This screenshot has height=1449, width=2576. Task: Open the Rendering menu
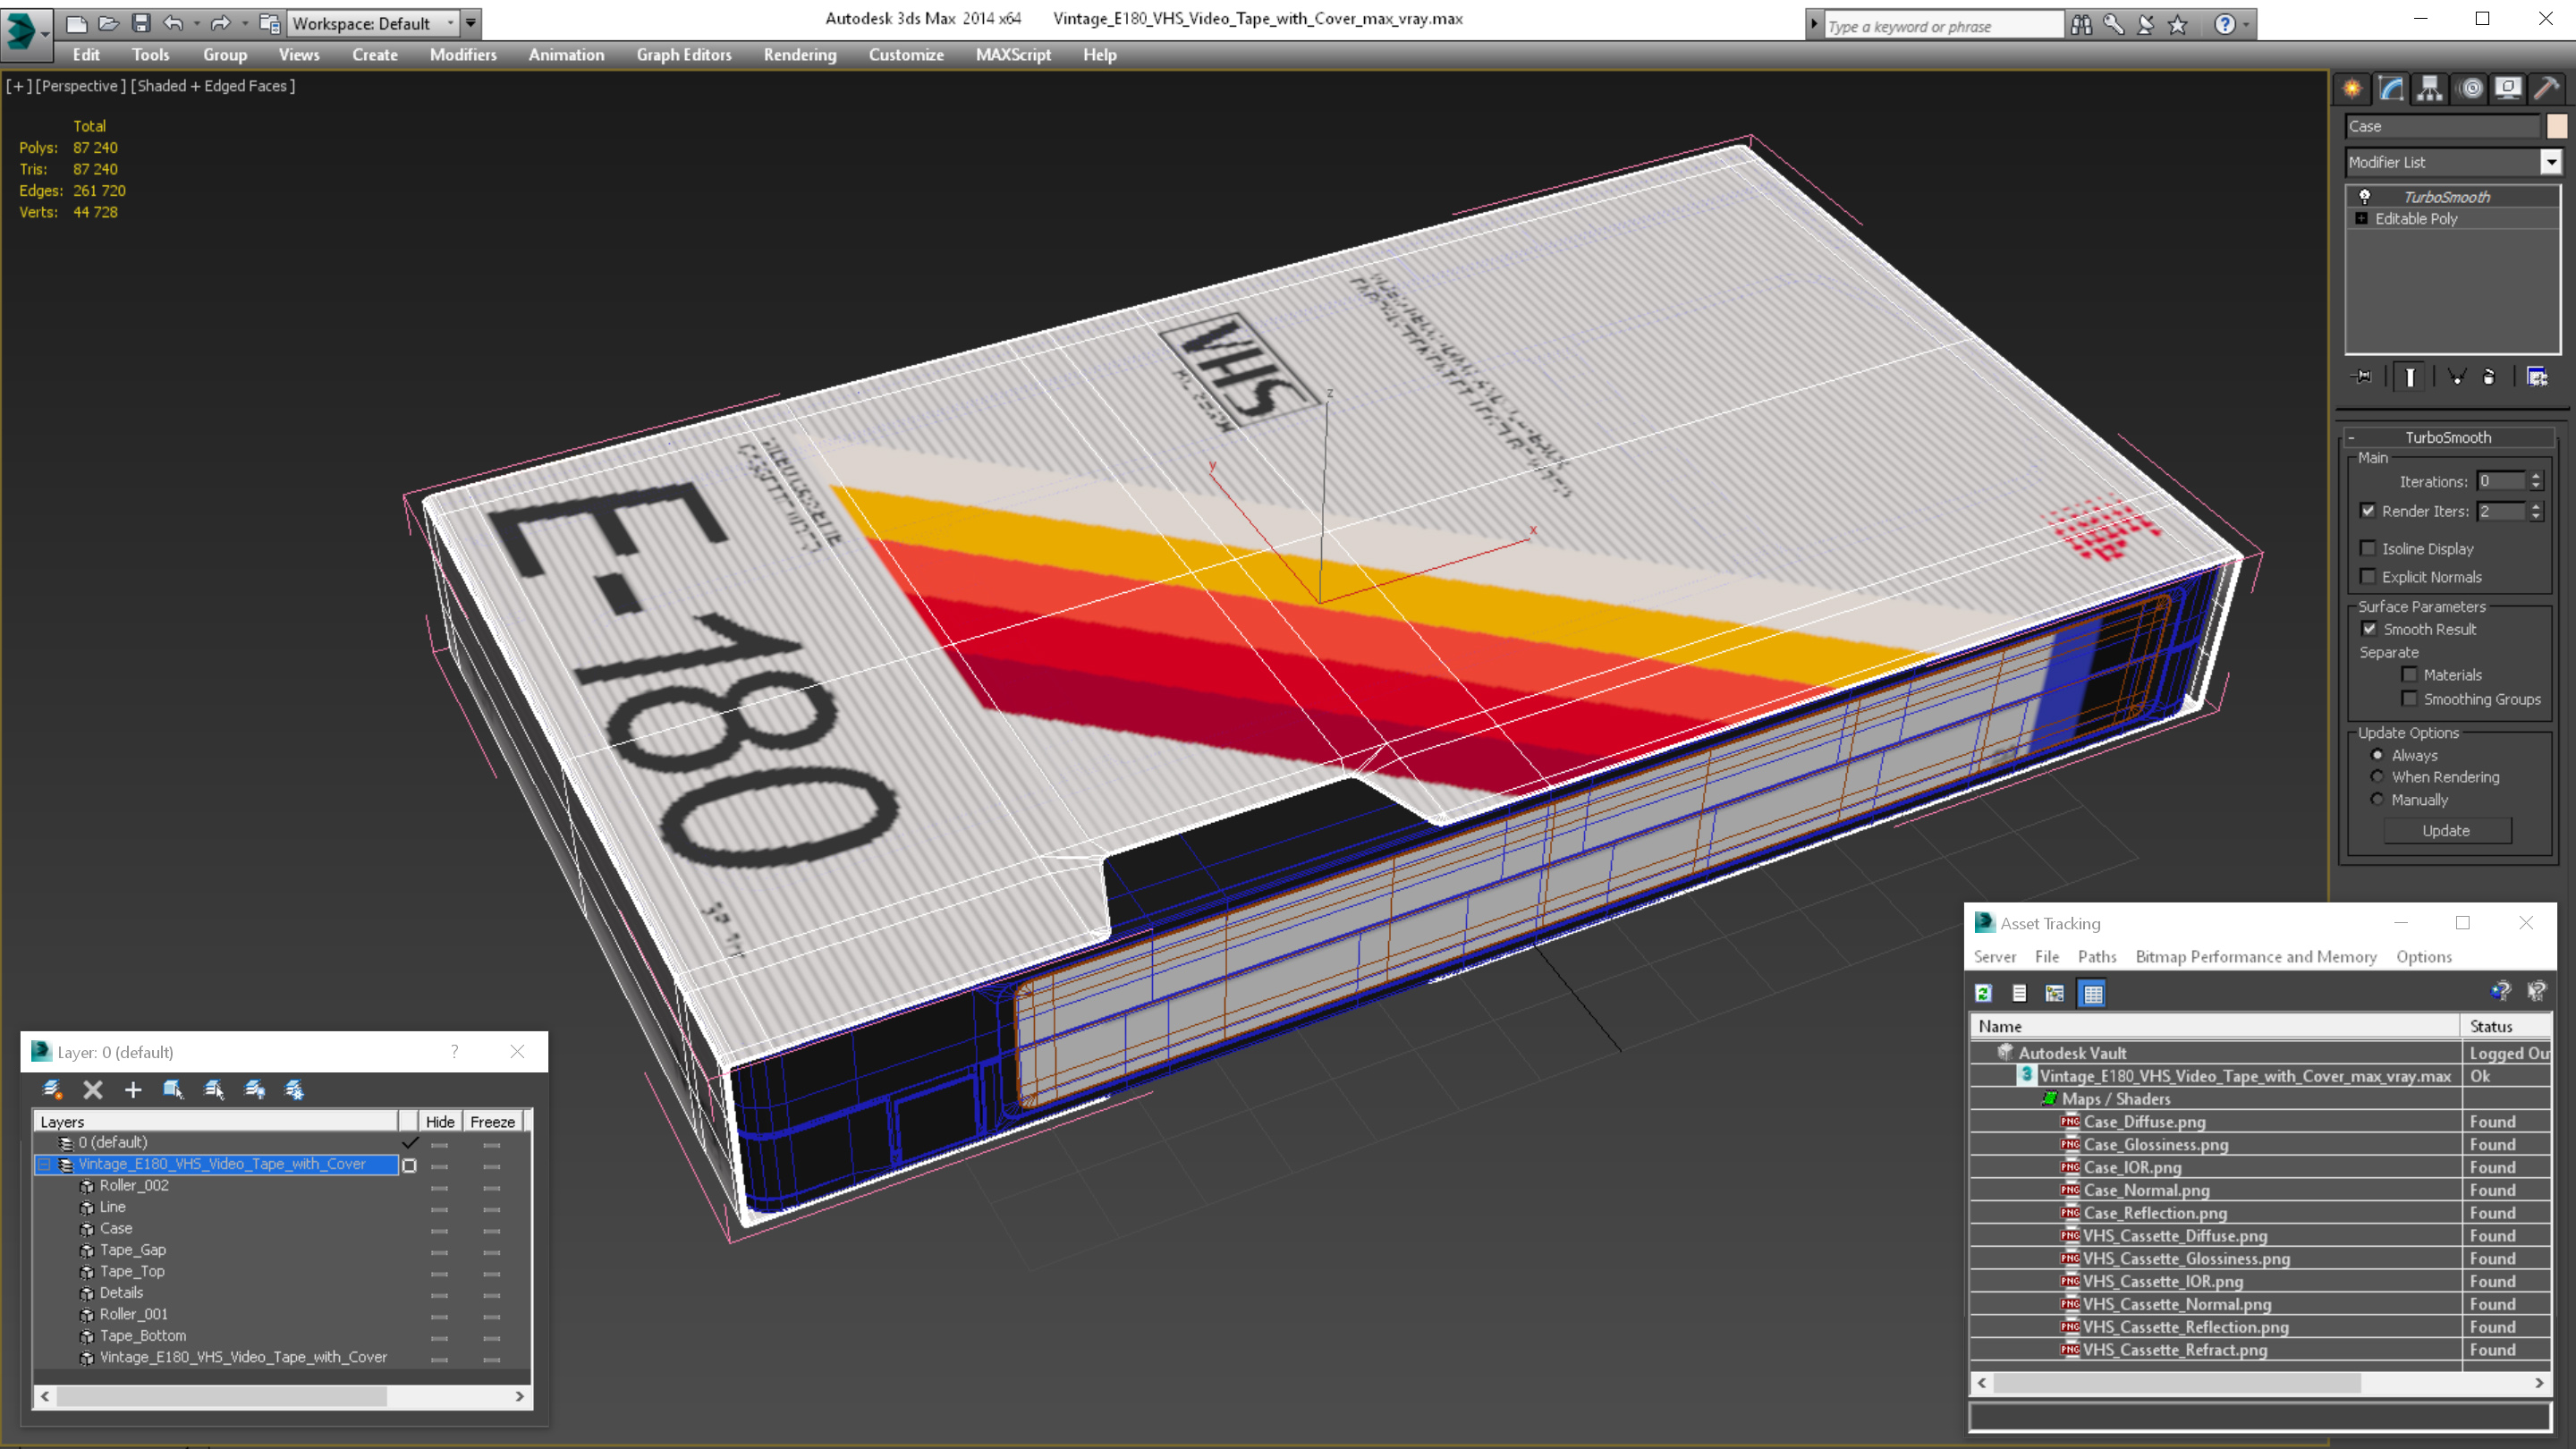[799, 55]
